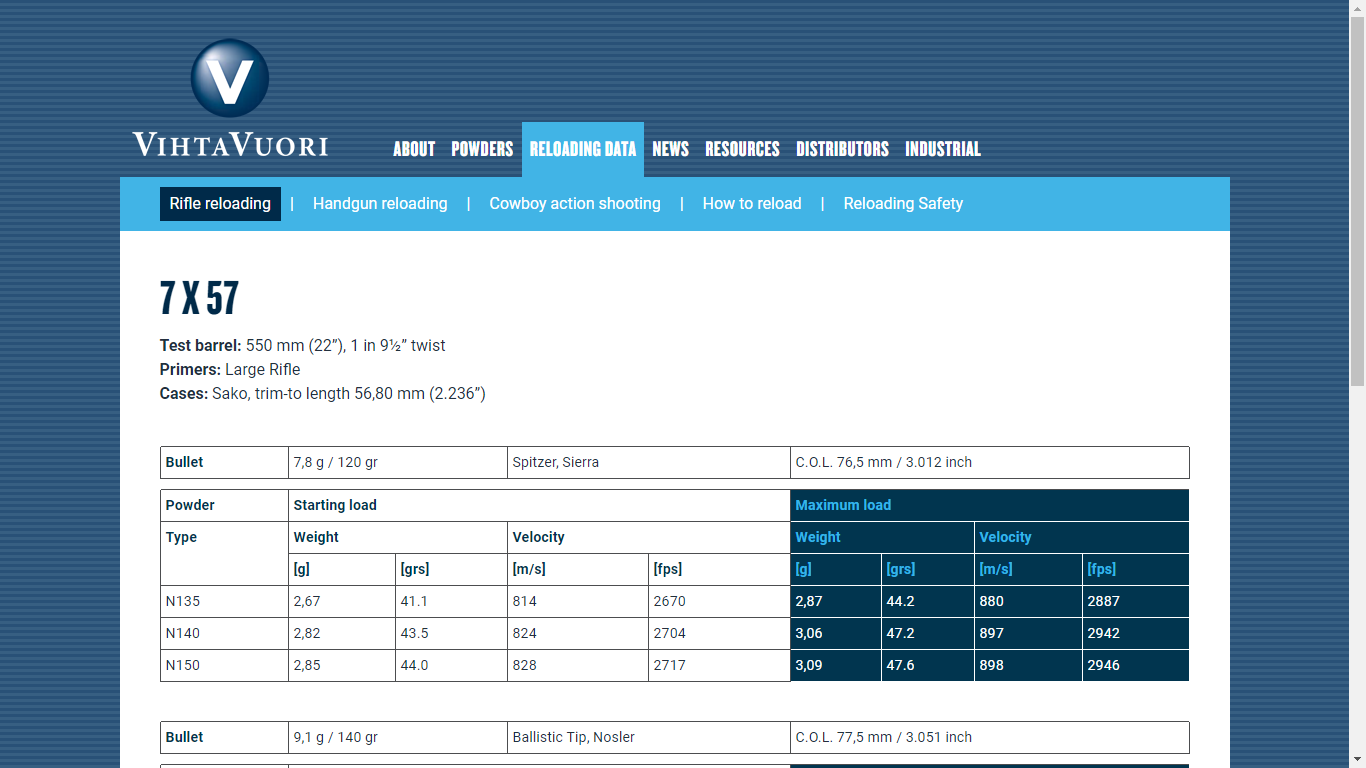Go to the News section

pos(671,149)
